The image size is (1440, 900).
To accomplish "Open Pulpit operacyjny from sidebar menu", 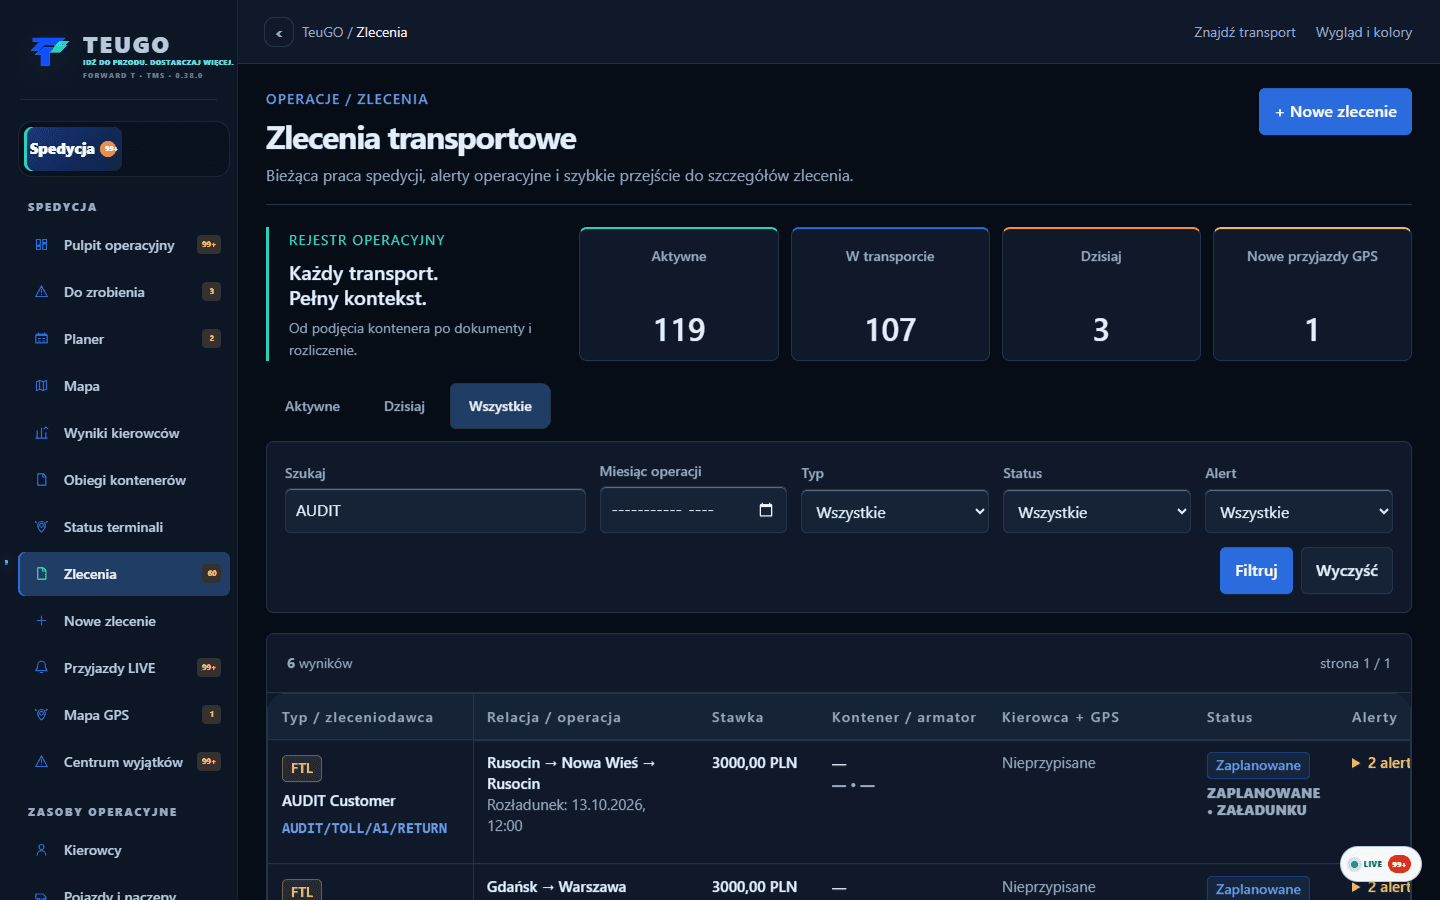I will (x=124, y=245).
